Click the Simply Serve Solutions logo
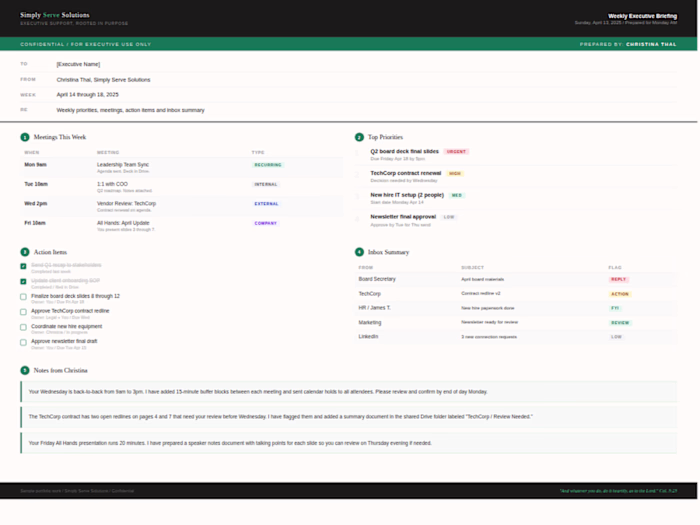The height and width of the screenshot is (525, 700). pyautogui.click(x=54, y=15)
